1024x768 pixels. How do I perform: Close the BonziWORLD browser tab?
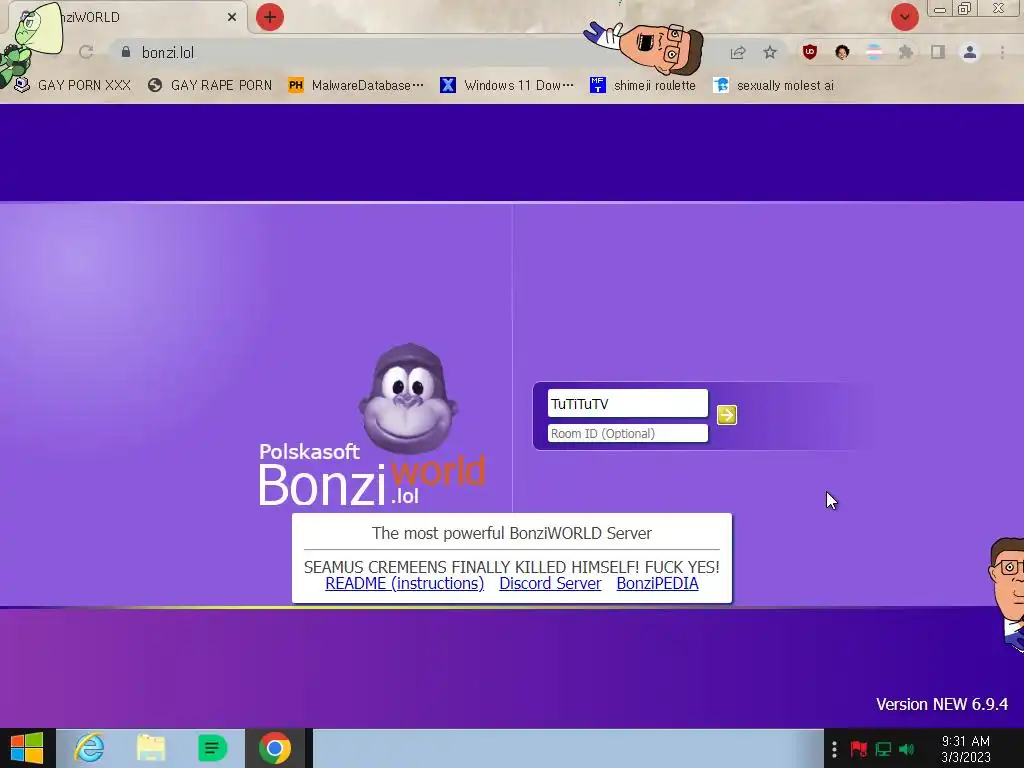[232, 17]
